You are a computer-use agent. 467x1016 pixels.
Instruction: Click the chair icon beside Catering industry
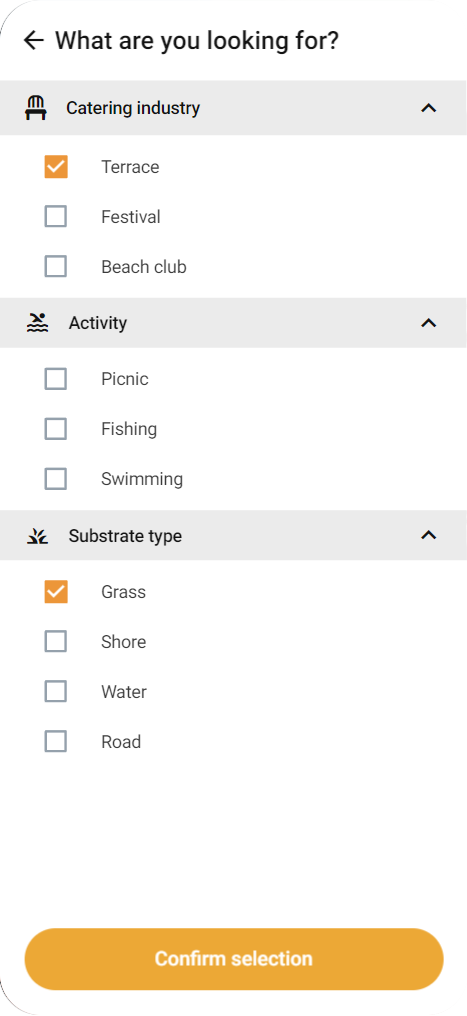tap(36, 108)
